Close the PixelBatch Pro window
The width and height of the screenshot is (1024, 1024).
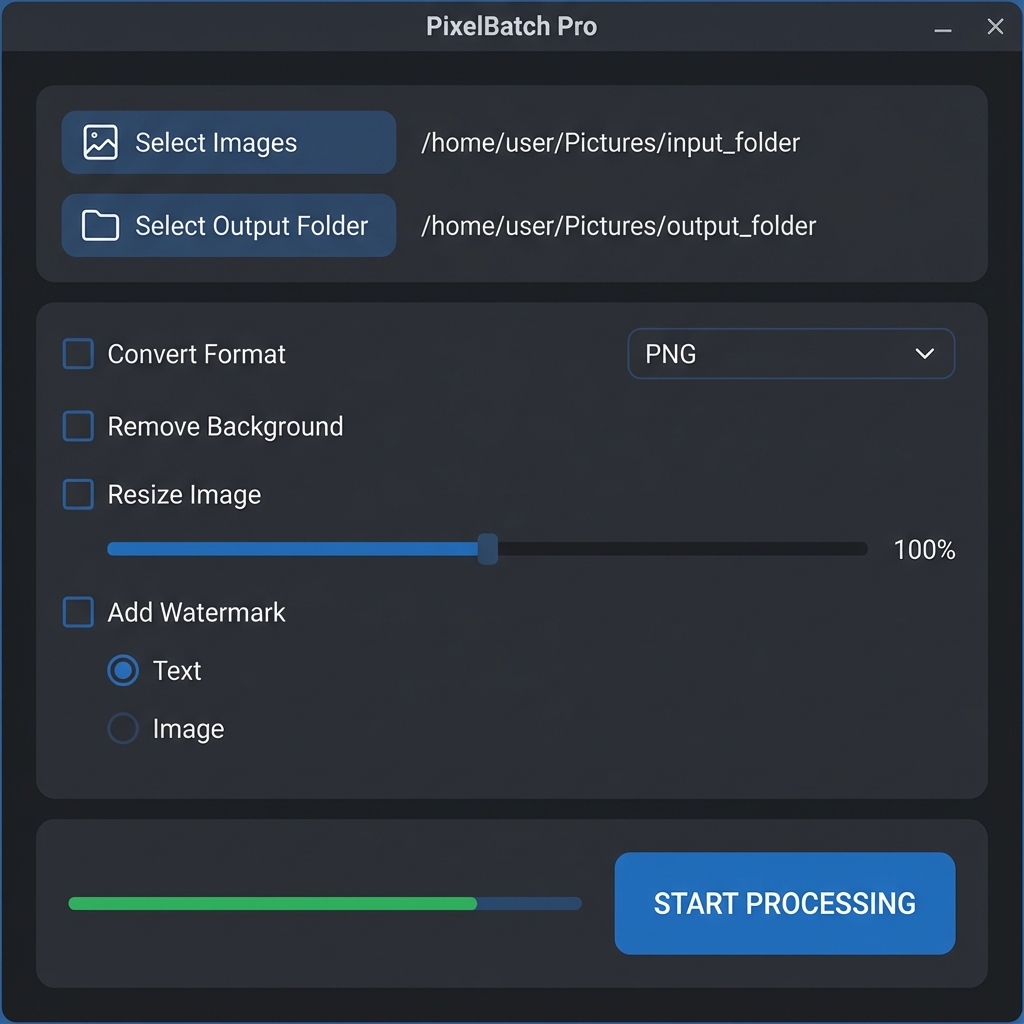coord(995,27)
